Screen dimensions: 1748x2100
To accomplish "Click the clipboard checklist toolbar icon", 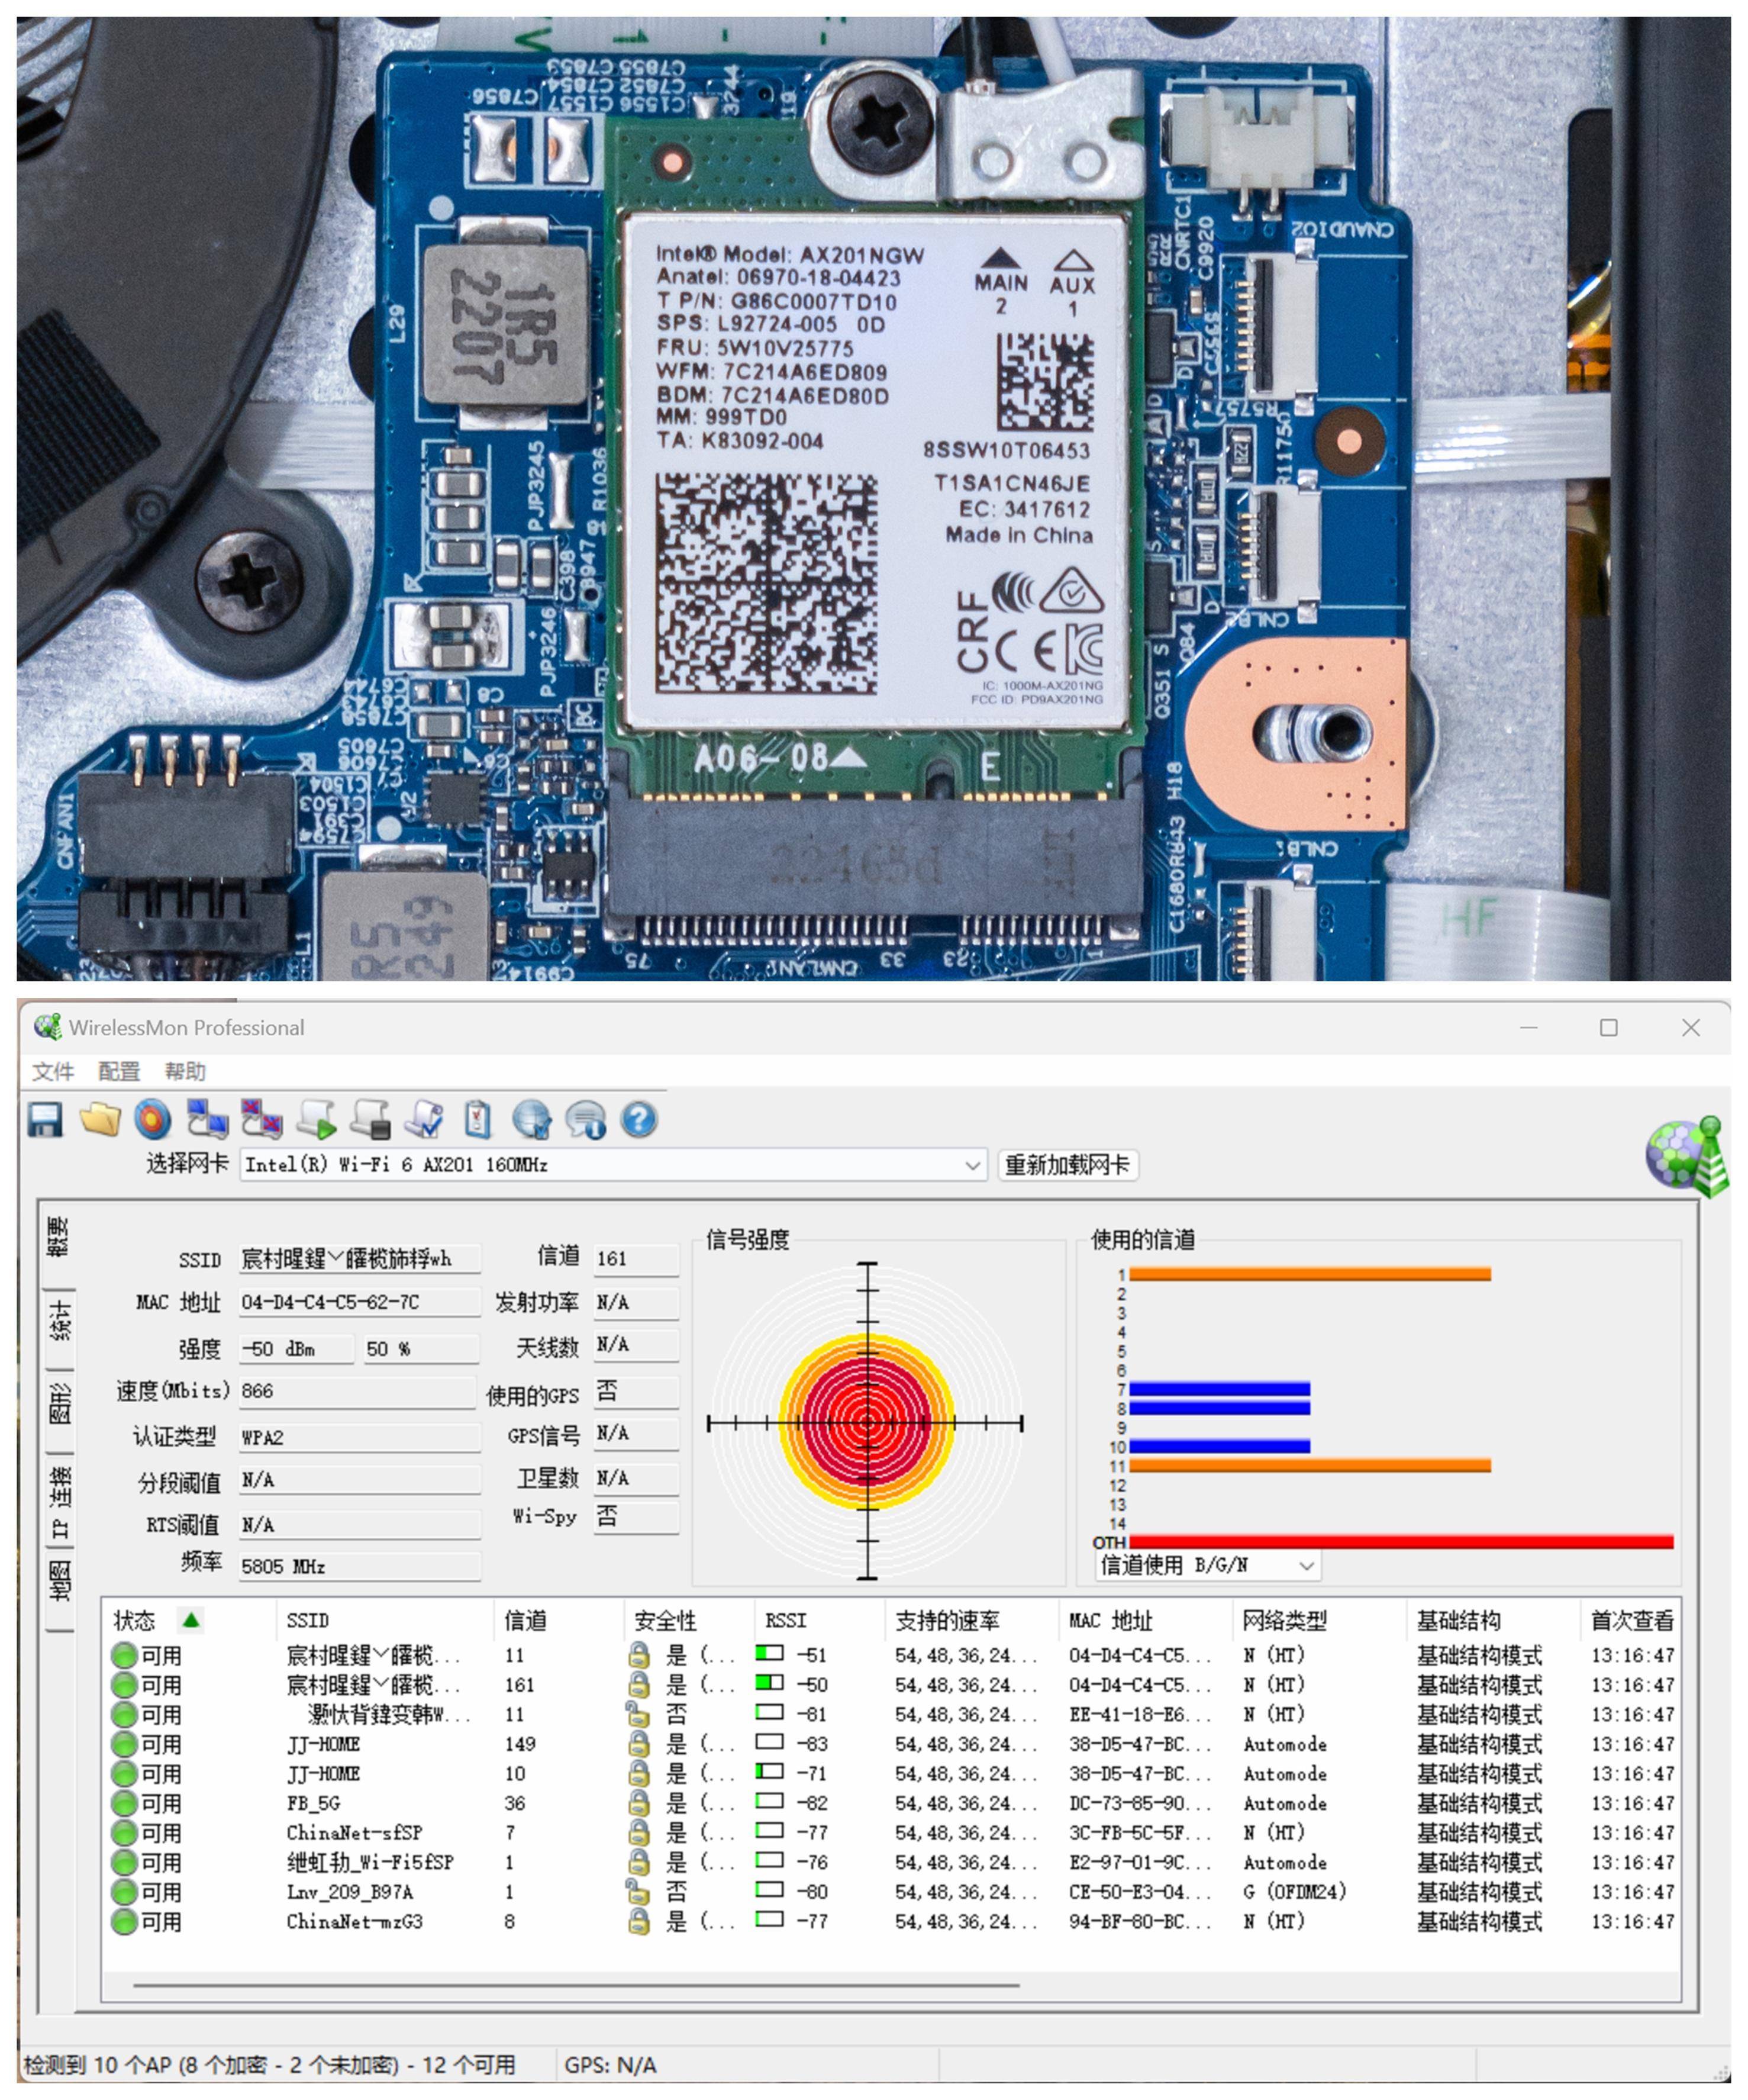I will [x=478, y=1120].
